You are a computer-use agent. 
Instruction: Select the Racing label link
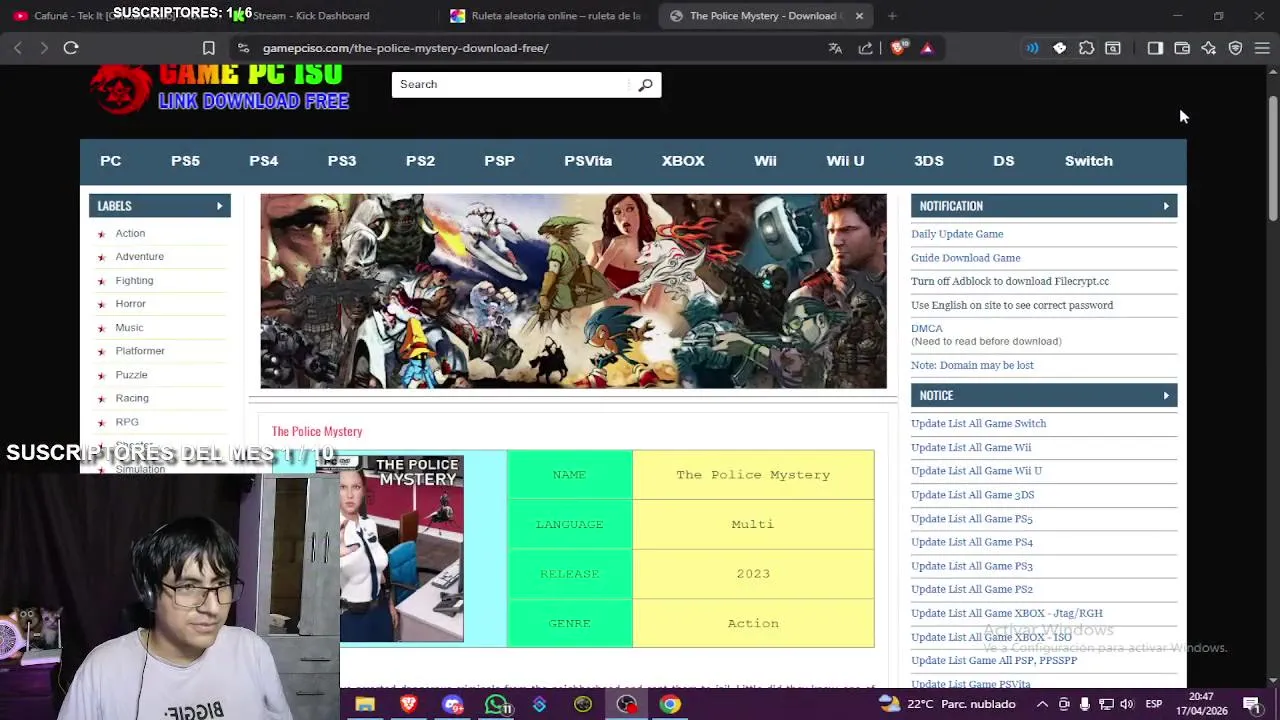point(132,398)
